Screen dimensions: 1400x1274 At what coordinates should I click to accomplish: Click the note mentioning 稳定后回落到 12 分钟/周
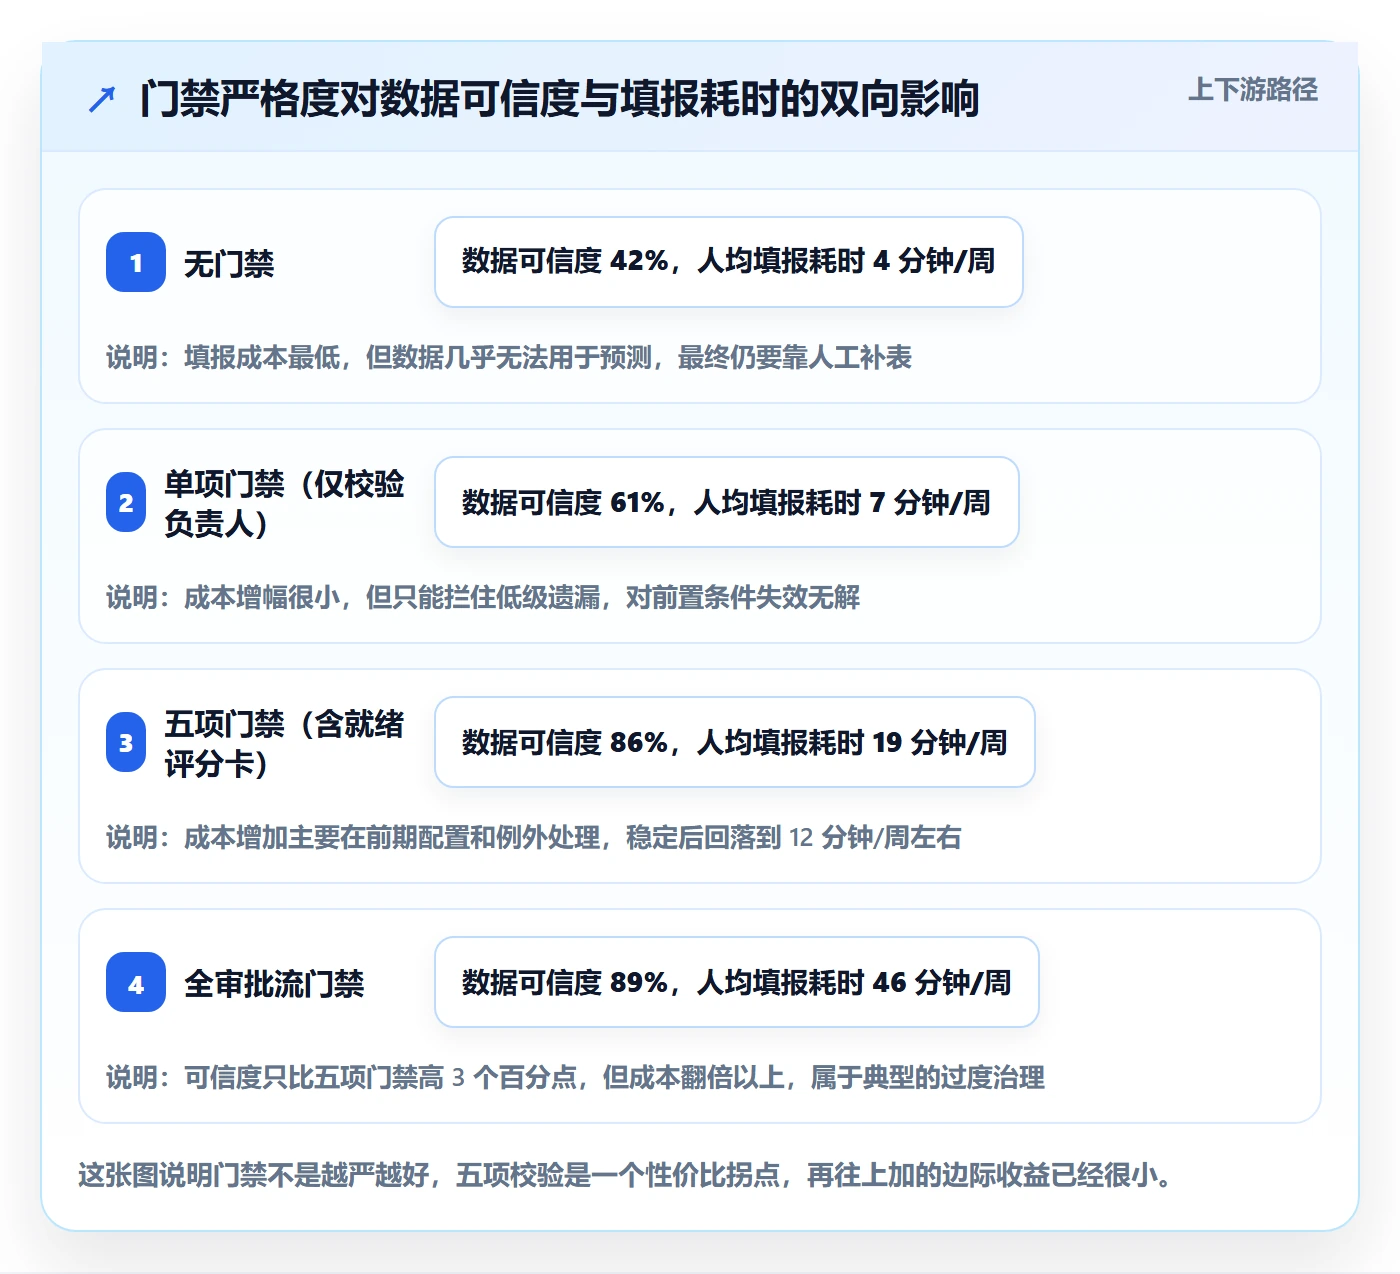click(x=534, y=838)
